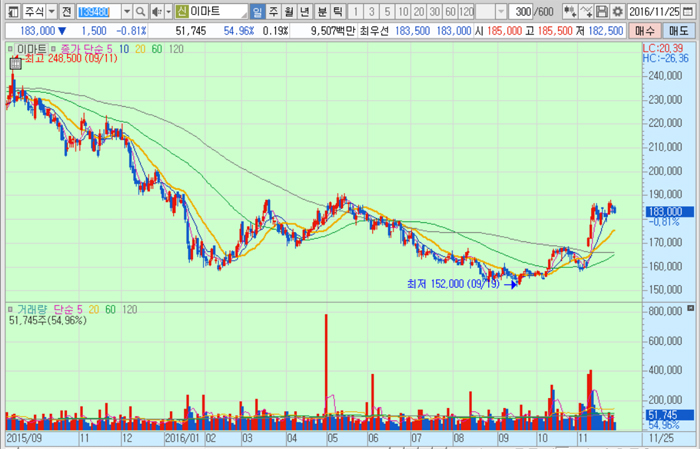Expand the 주식 market type dropdown

coord(50,12)
